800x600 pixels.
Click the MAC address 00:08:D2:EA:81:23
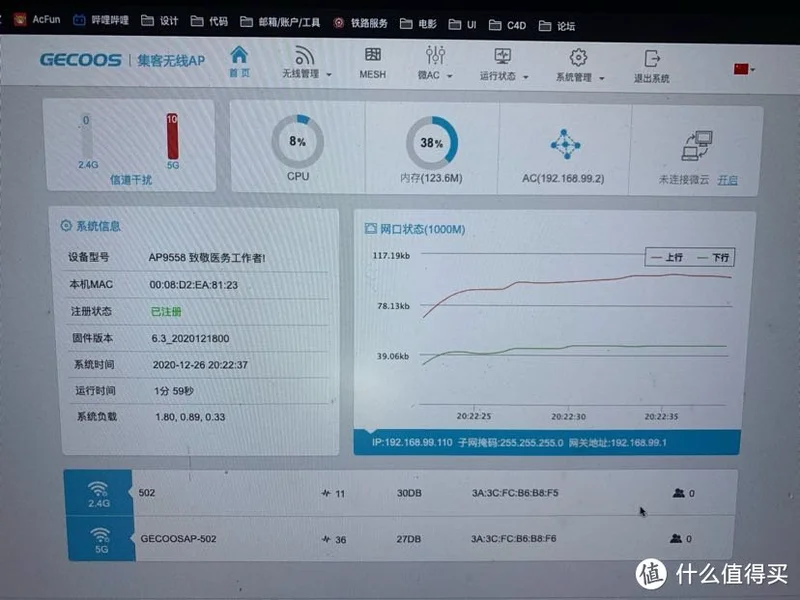coord(193,285)
